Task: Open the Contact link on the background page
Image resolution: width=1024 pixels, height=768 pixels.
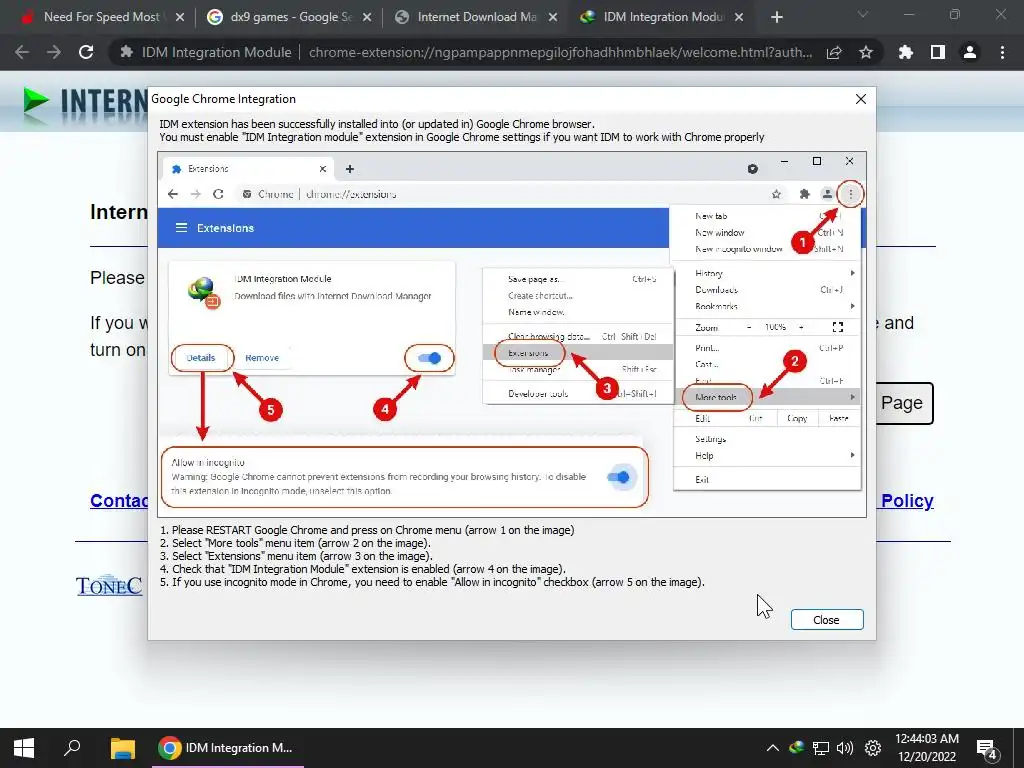Action: (x=119, y=501)
